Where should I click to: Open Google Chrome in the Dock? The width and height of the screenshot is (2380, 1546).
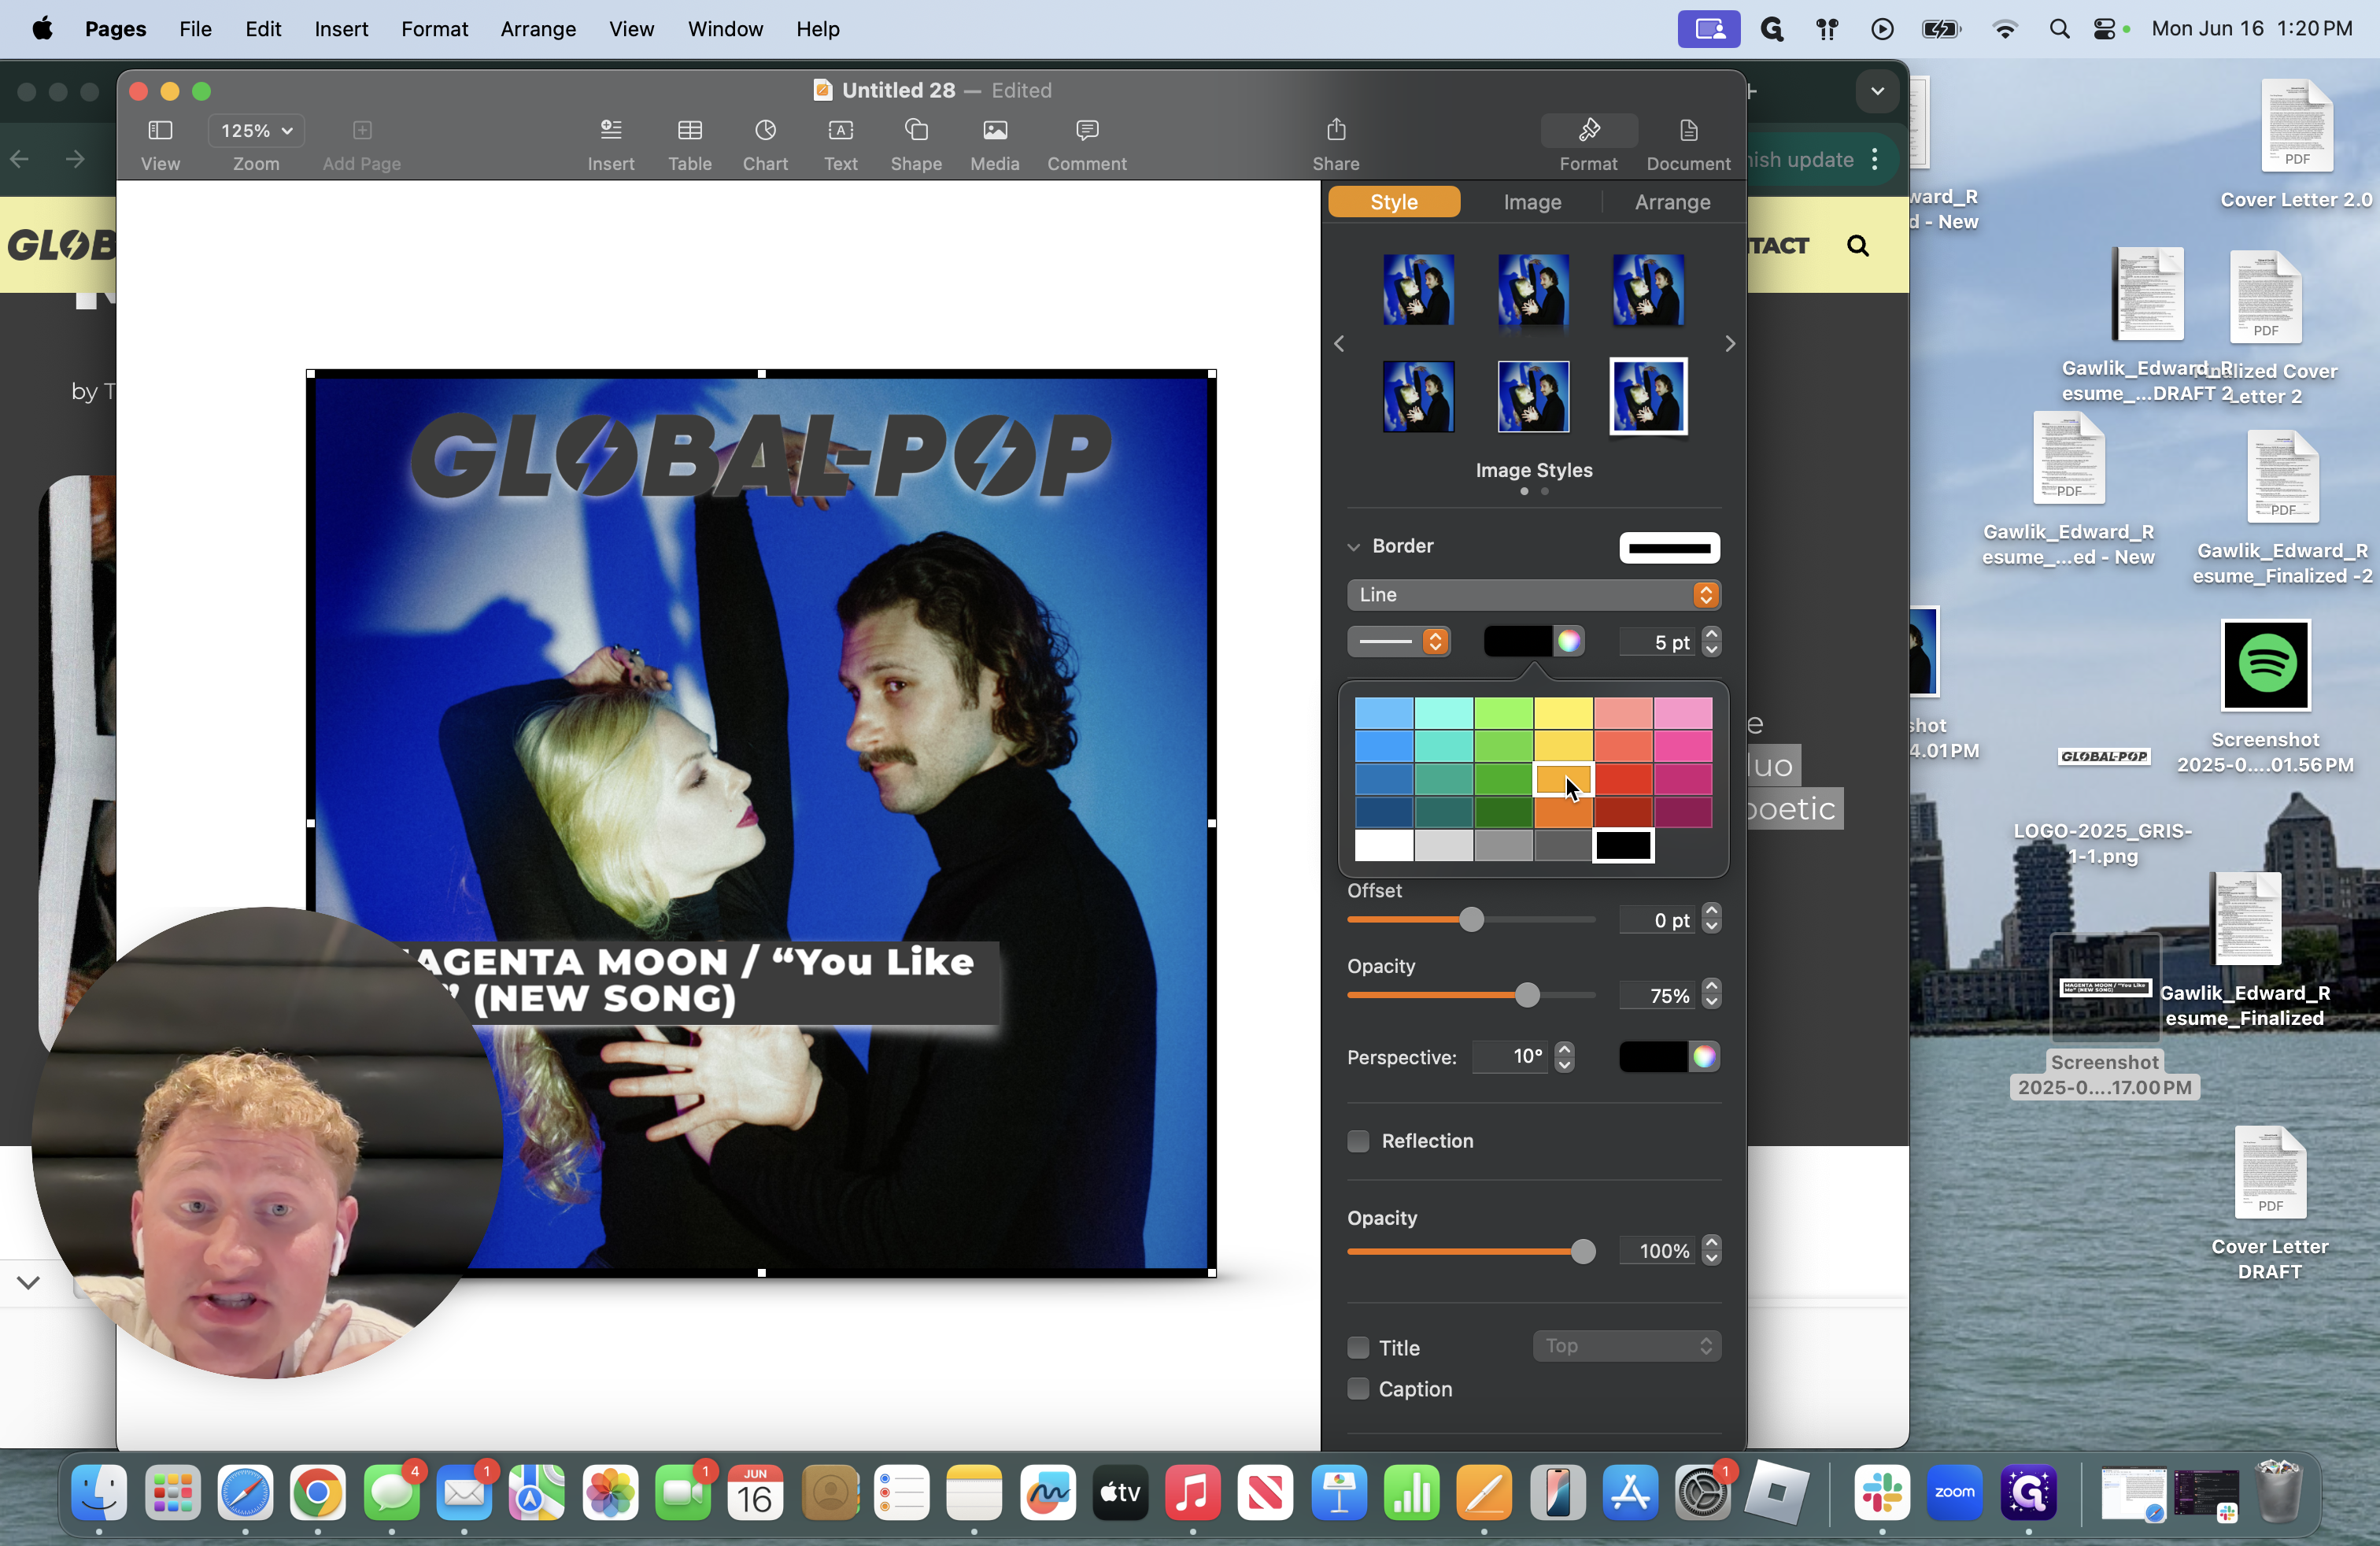[318, 1493]
